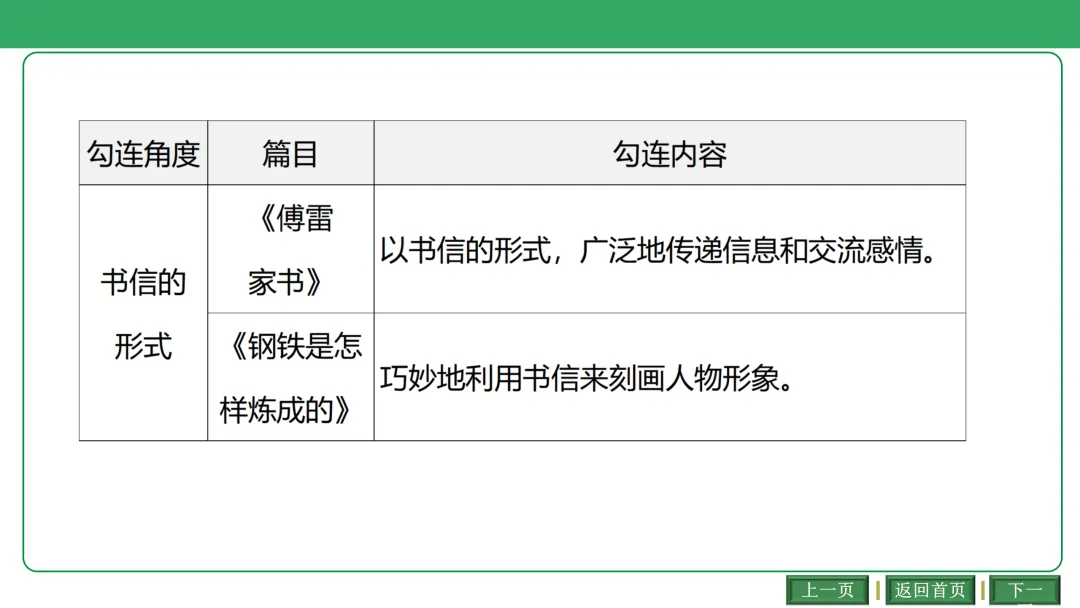
Task: Click the 书信的形式 cell
Action: pos(143,313)
